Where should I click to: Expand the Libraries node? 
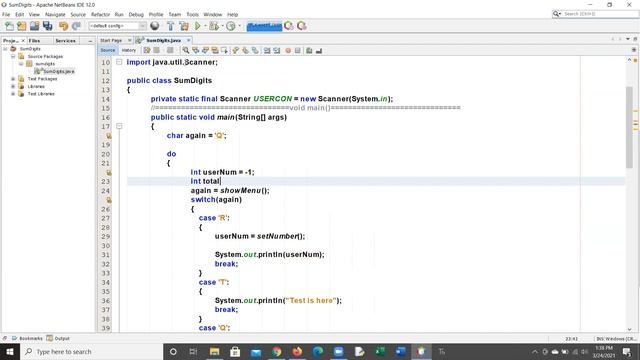point(13,87)
